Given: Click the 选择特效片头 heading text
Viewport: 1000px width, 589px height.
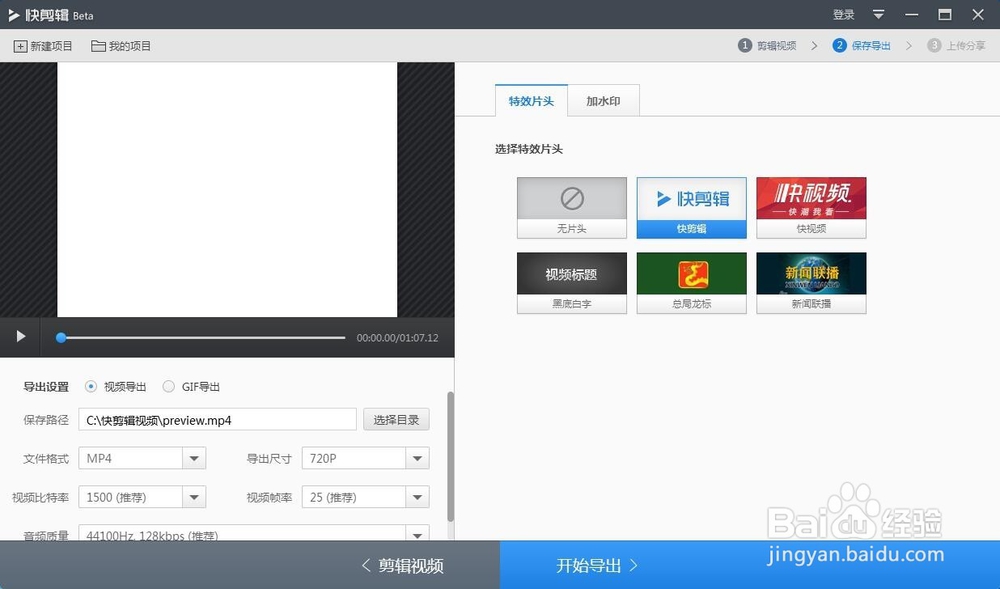Looking at the screenshot, I should click(x=529, y=149).
